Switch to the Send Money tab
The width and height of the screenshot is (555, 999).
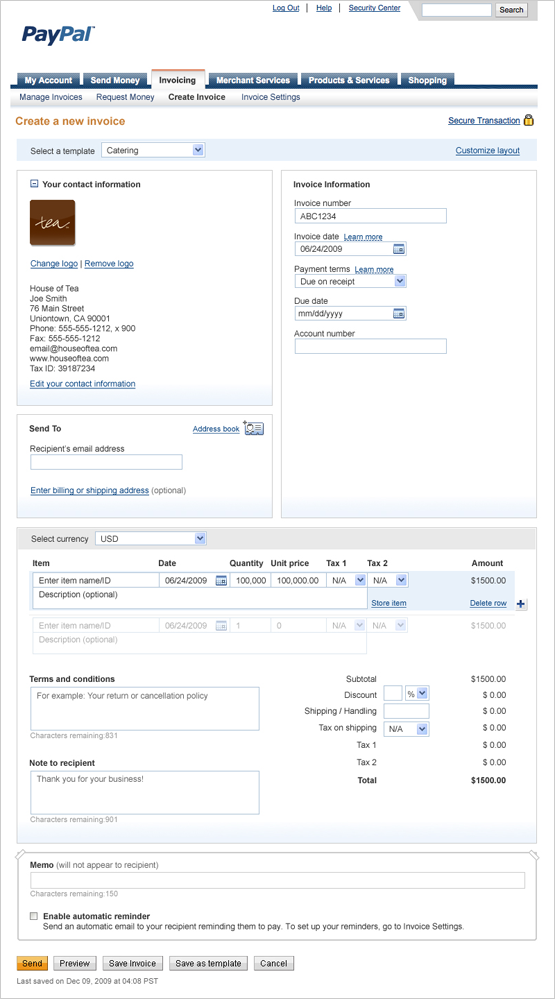coord(115,80)
